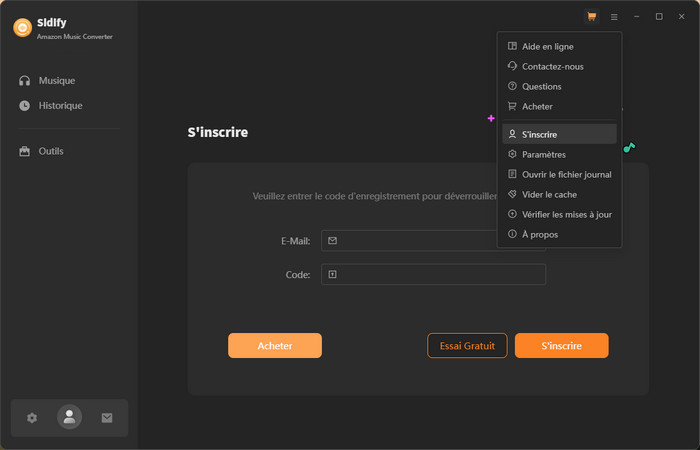Click Vider le cache menu item

tap(549, 194)
